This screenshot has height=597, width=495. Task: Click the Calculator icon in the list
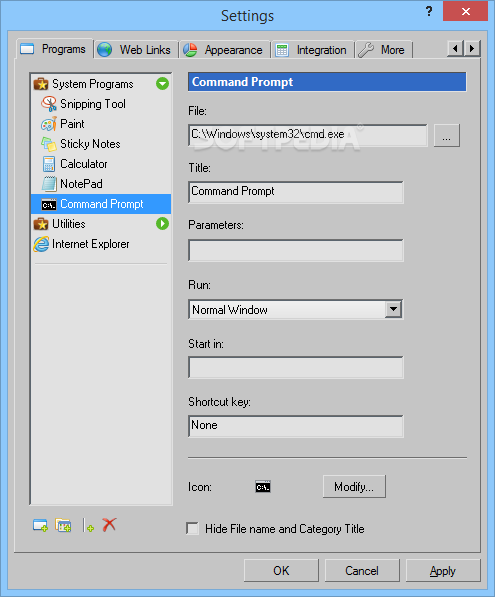(x=49, y=164)
